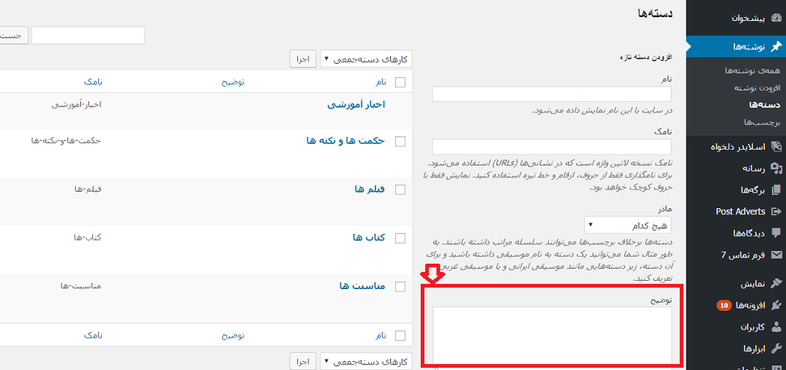Click the Plugins (افزونه‌ها) plug icon
This screenshot has height=370, width=786.
(x=776, y=305)
